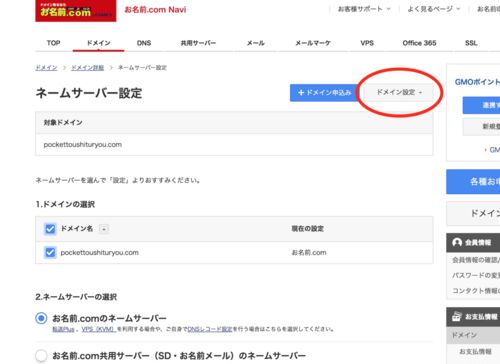500x364 pixels.
Task: Click the 現在の設定 value お名前.com
Action: click(x=309, y=253)
